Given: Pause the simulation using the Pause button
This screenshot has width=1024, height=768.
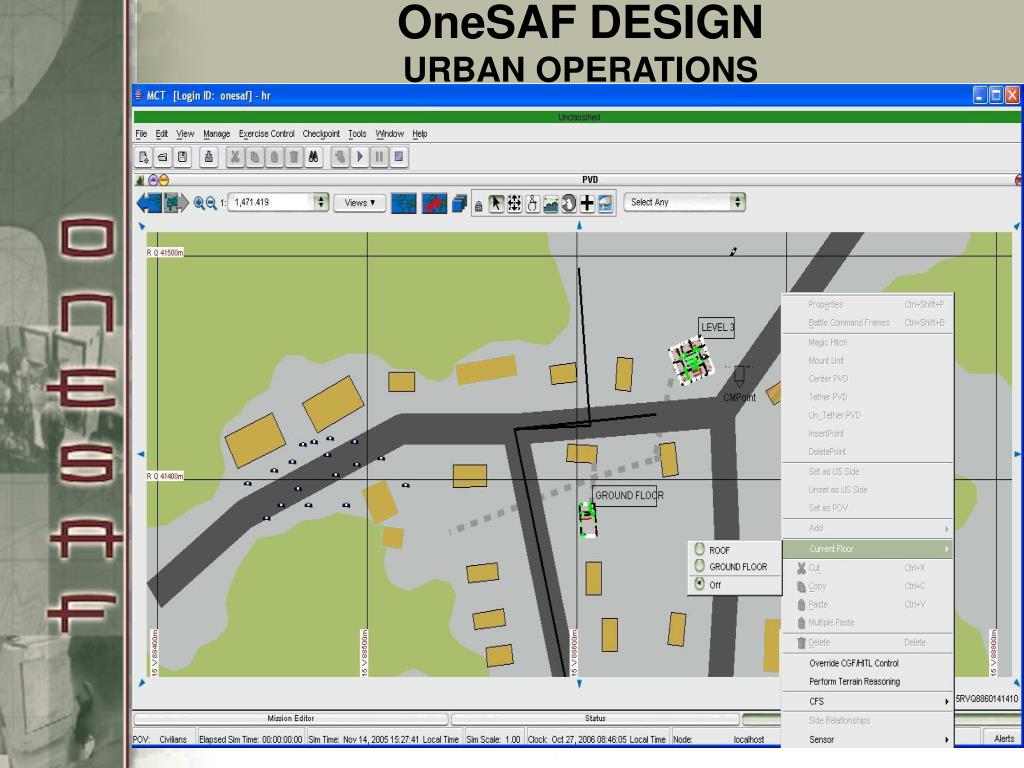Looking at the screenshot, I should pyautogui.click(x=379, y=157).
